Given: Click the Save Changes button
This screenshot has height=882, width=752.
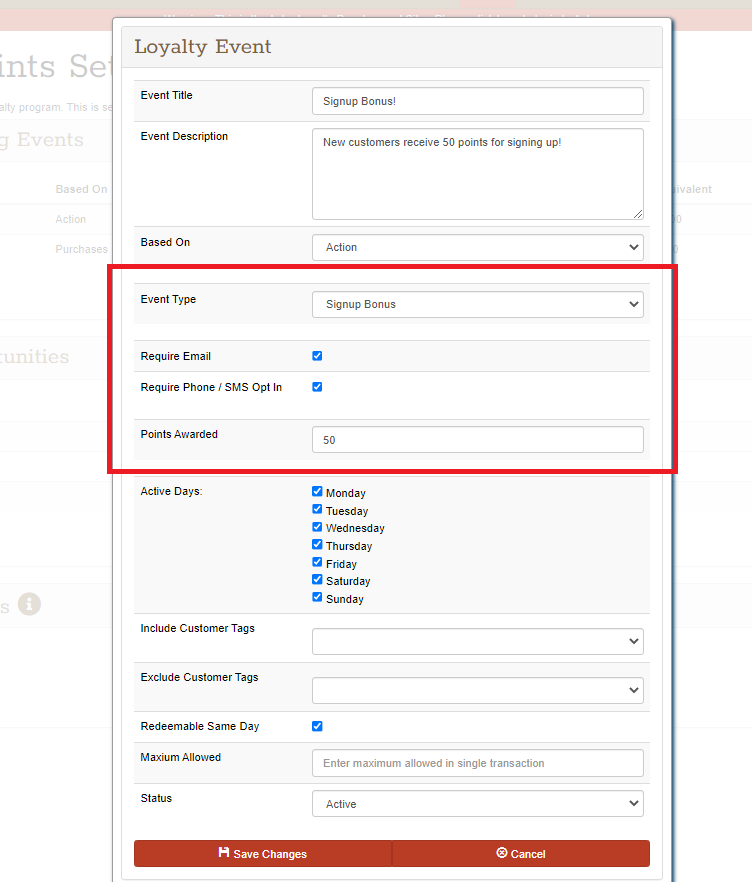Looking at the screenshot, I should click(262, 853).
